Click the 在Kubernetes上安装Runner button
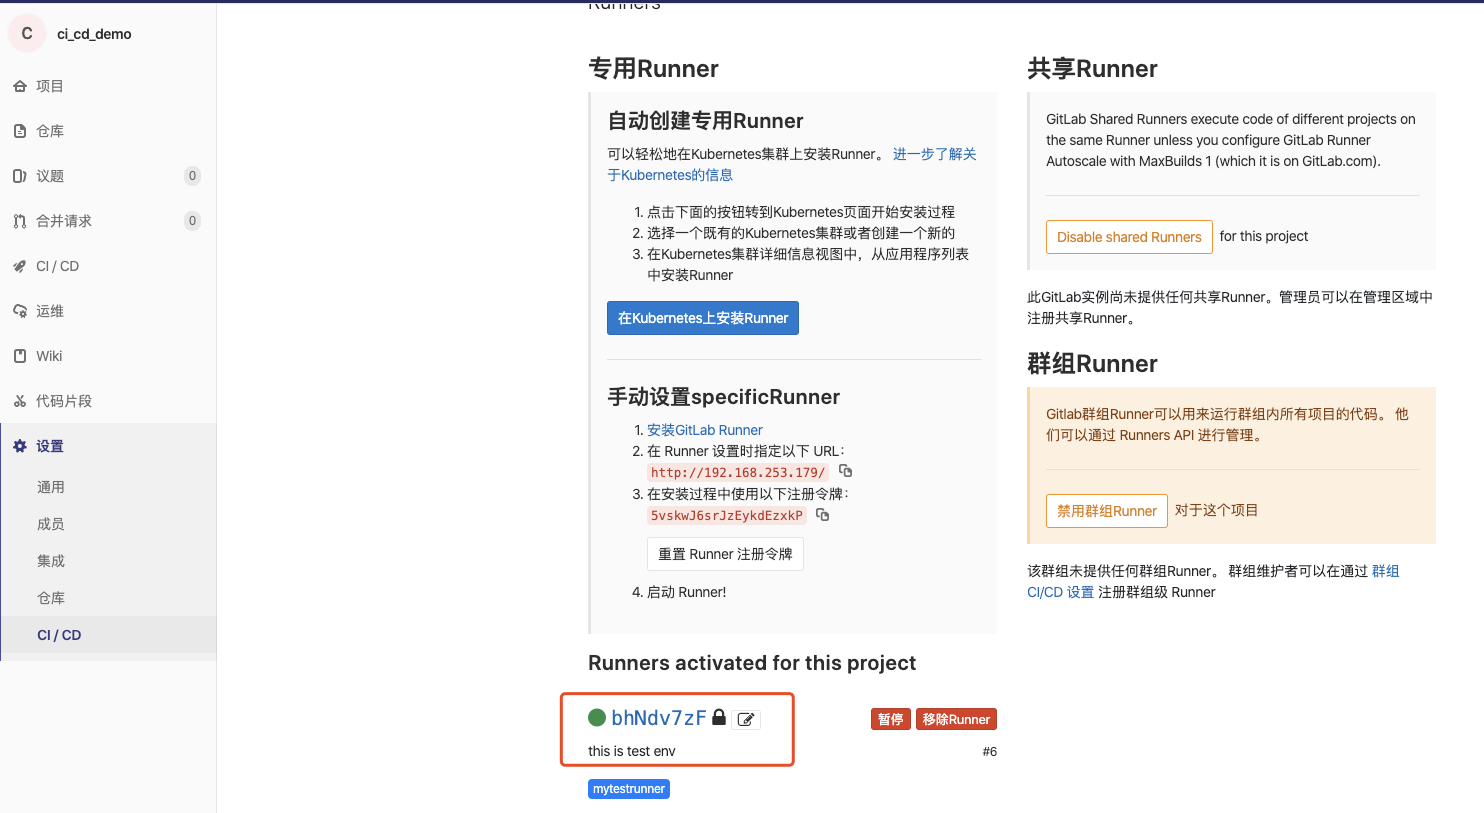The height and width of the screenshot is (813, 1484). [x=703, y=318]
